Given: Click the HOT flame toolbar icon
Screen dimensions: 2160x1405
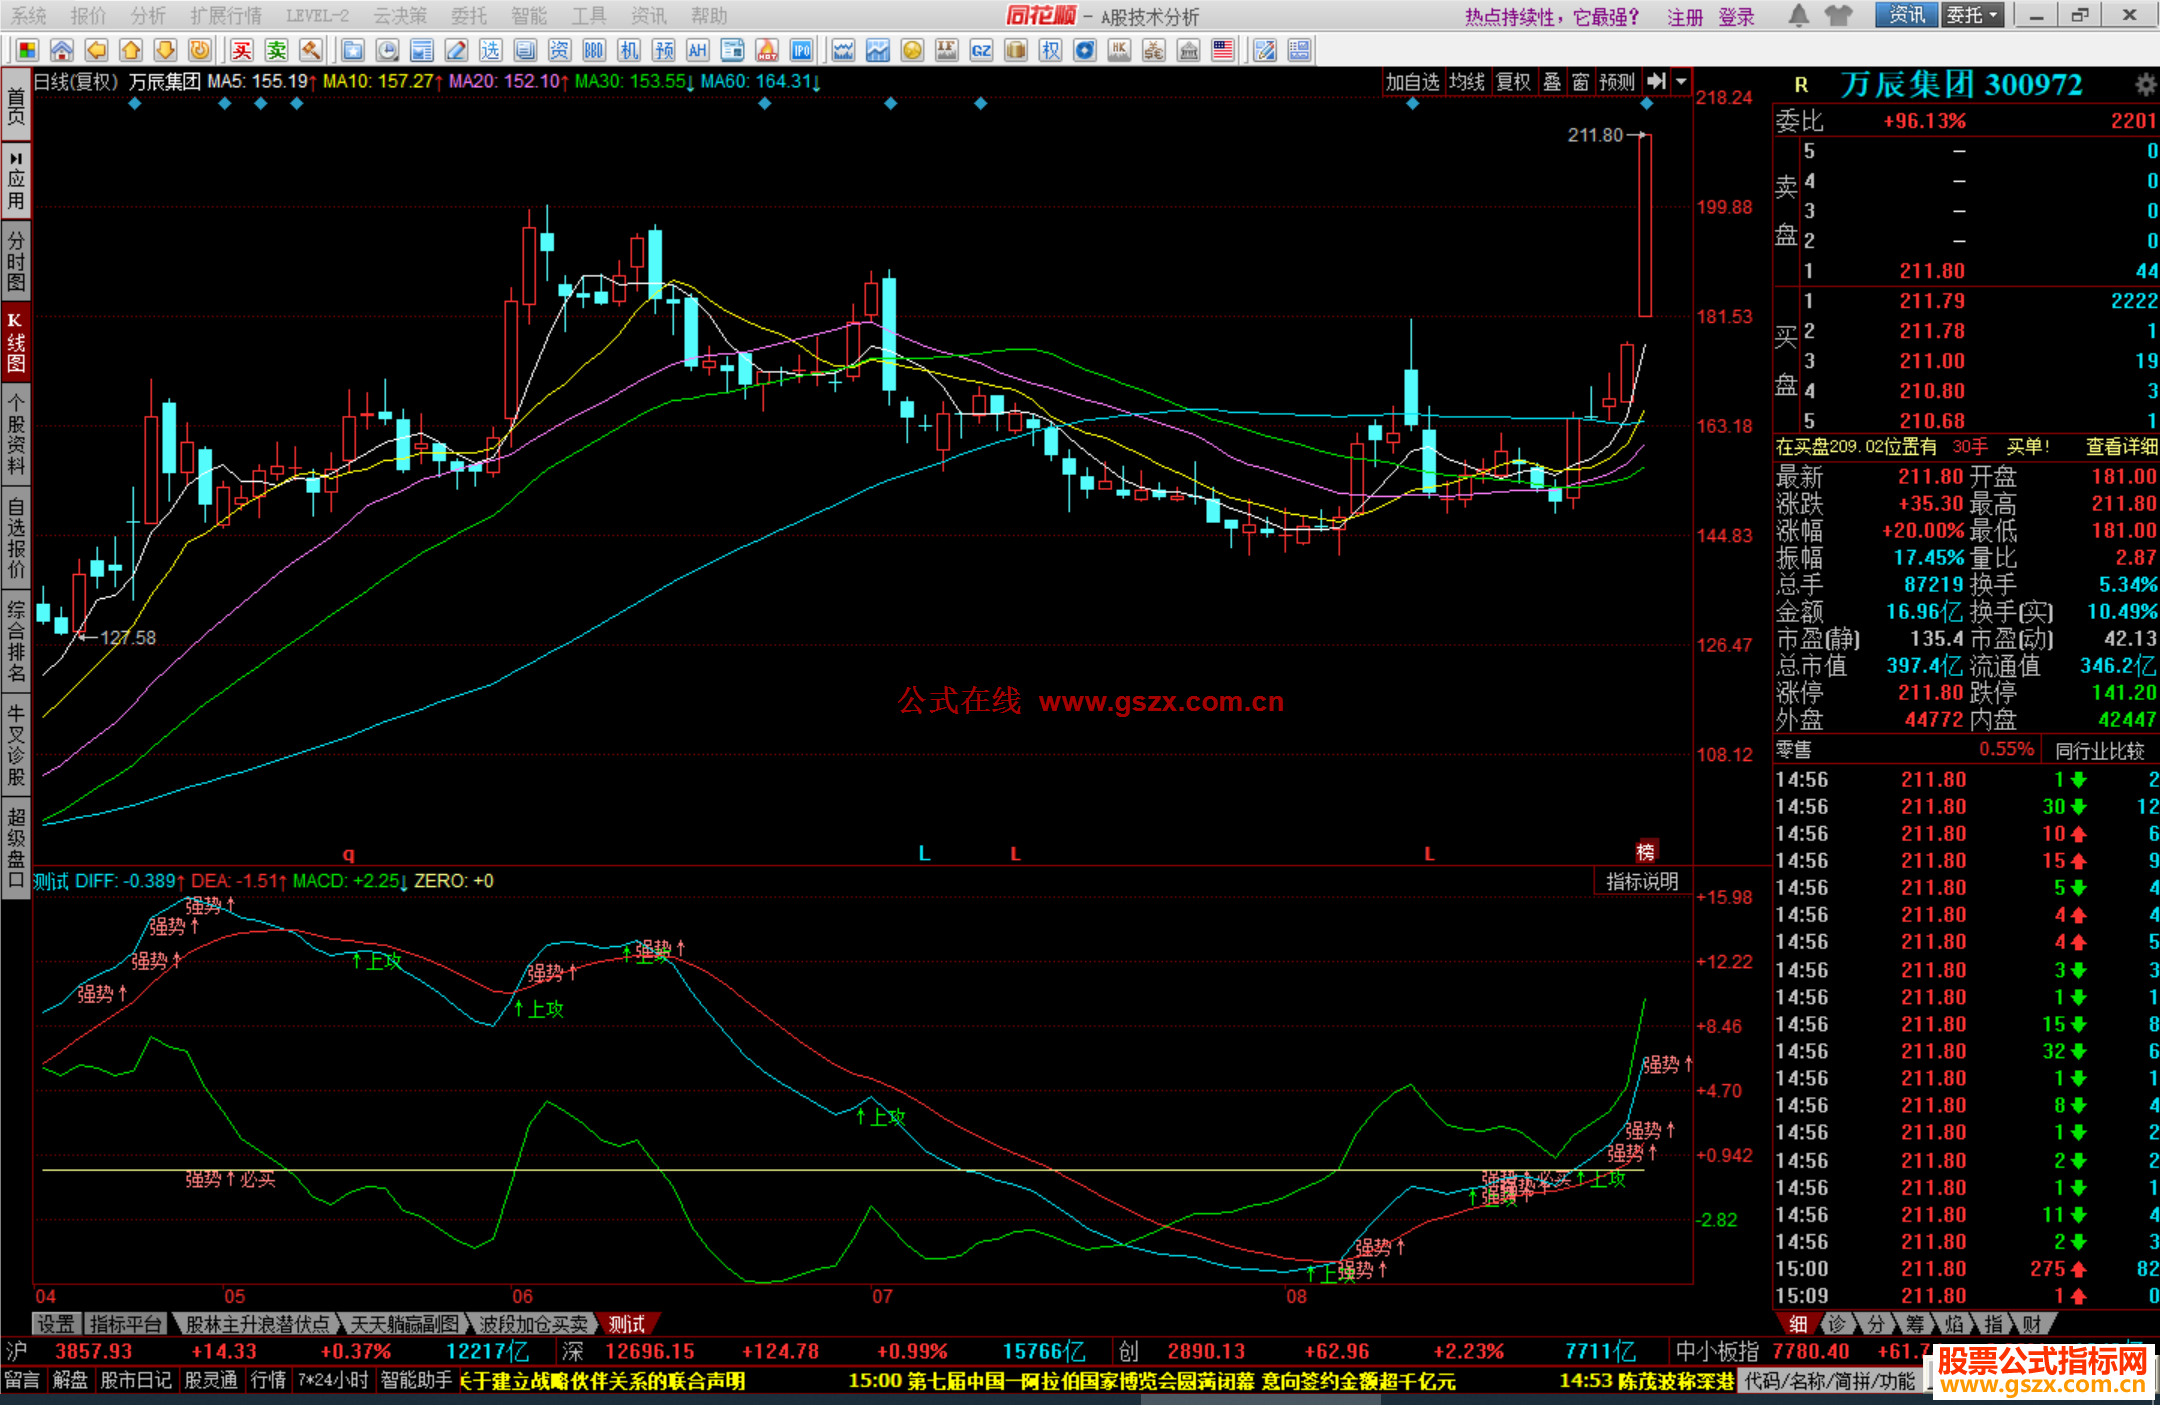Looking at the screenshot, I should click(x=767, y=50).
